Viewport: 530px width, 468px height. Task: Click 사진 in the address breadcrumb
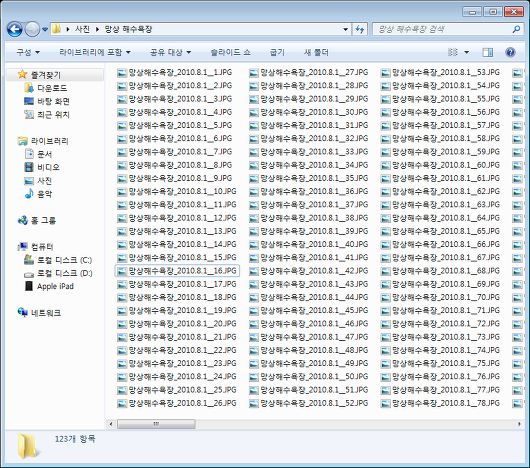[x=82, y=29]
